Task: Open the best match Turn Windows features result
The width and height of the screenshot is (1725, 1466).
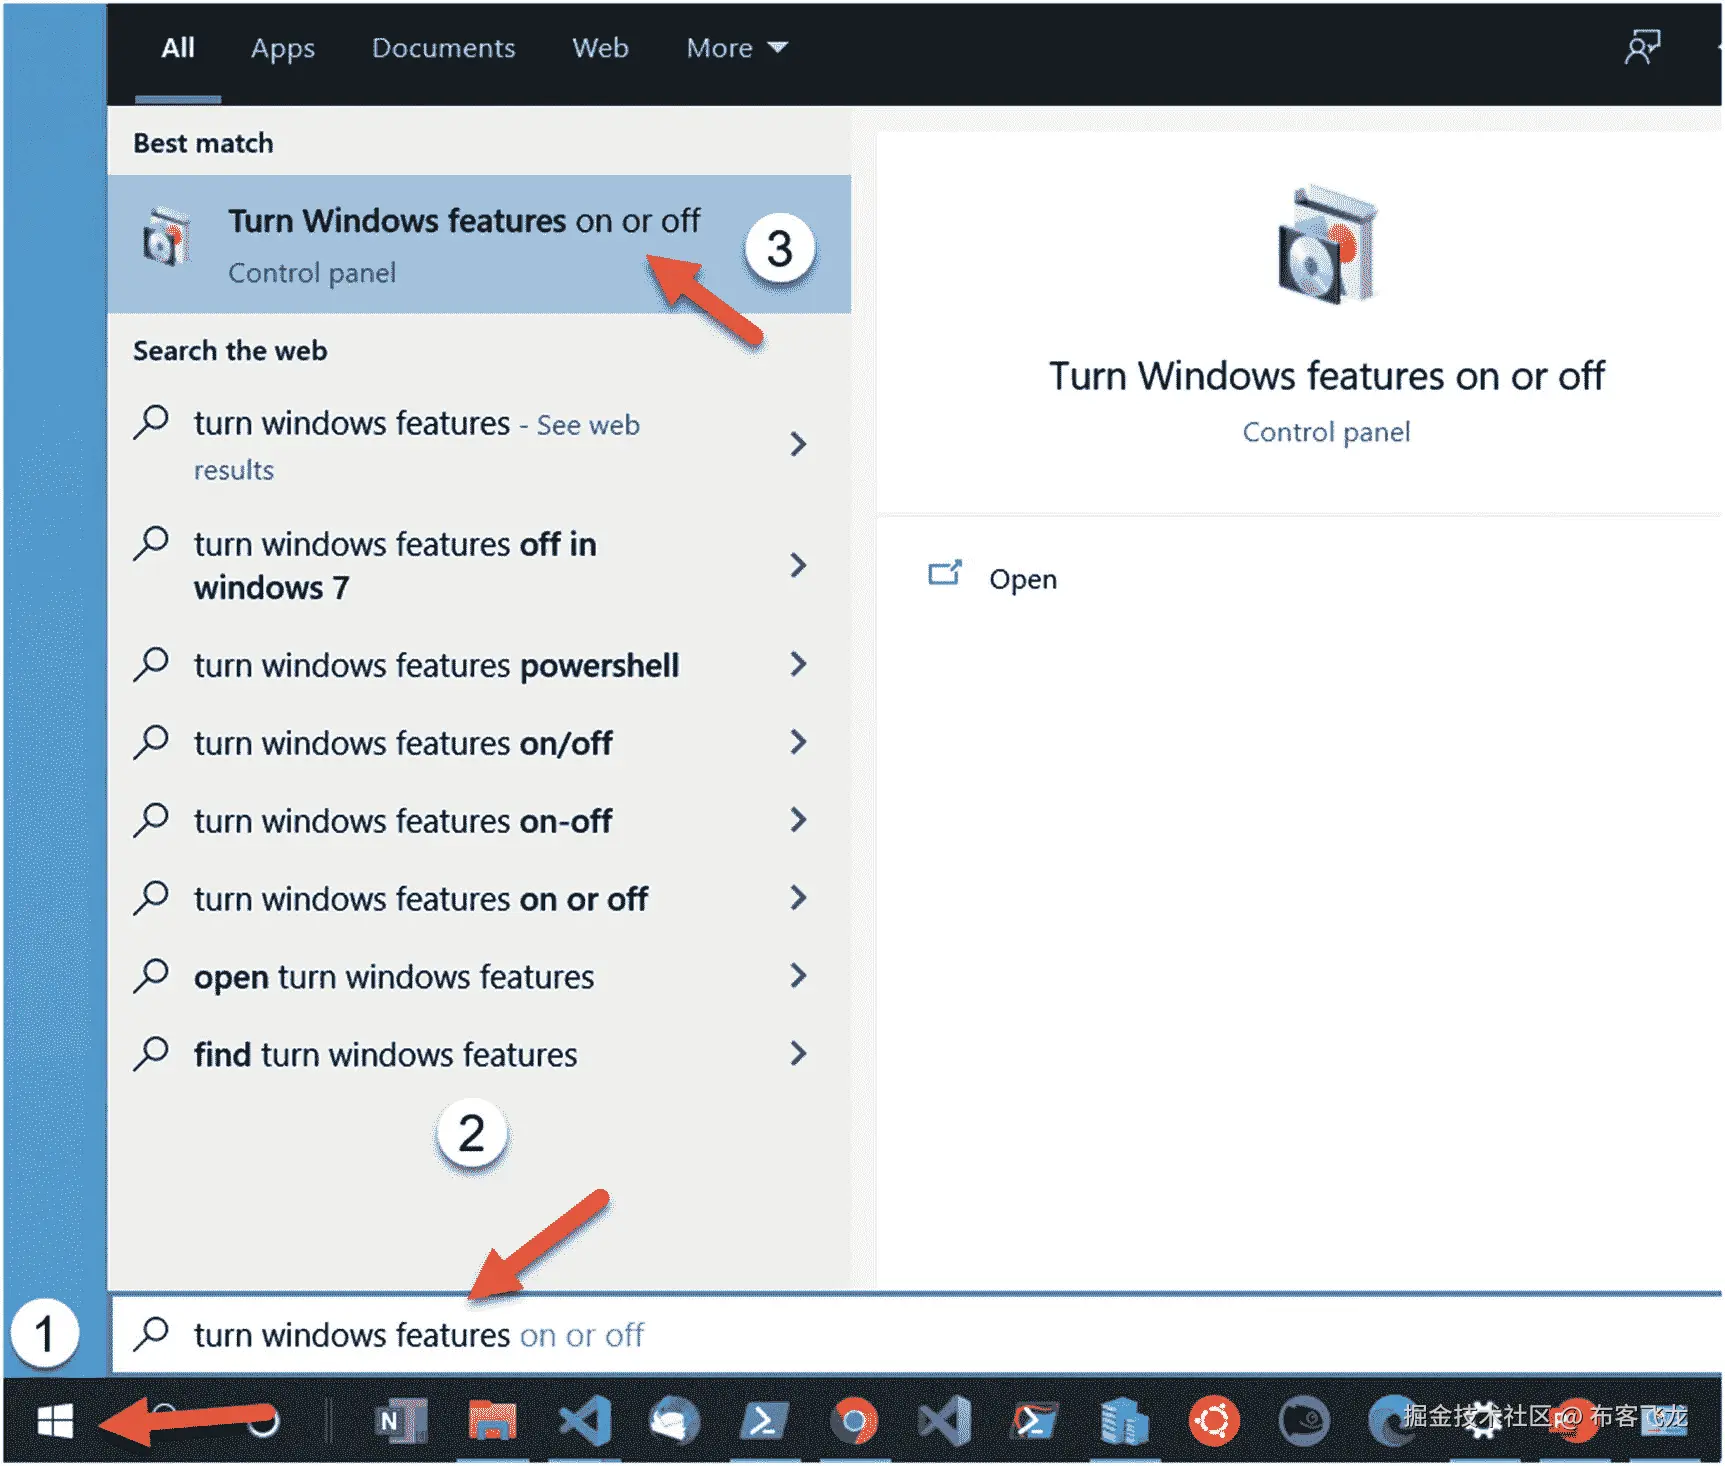Action: pyautogui.click(x=479, y=244)
